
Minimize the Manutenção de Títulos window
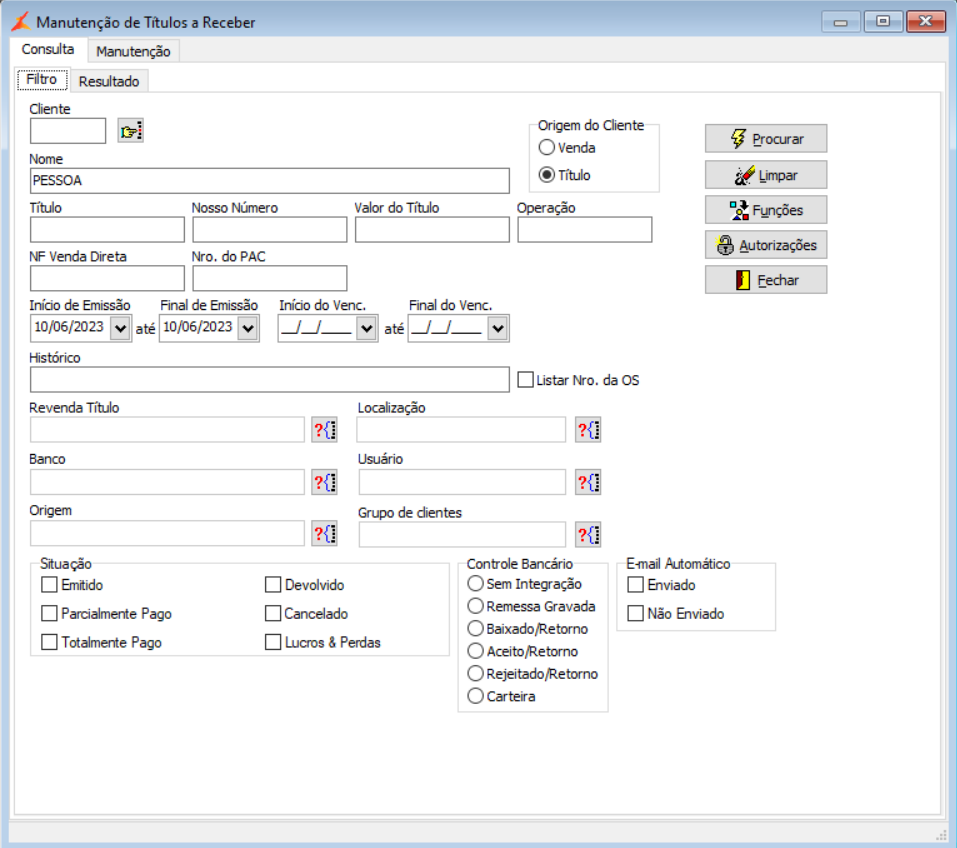(x=841, y=21)
